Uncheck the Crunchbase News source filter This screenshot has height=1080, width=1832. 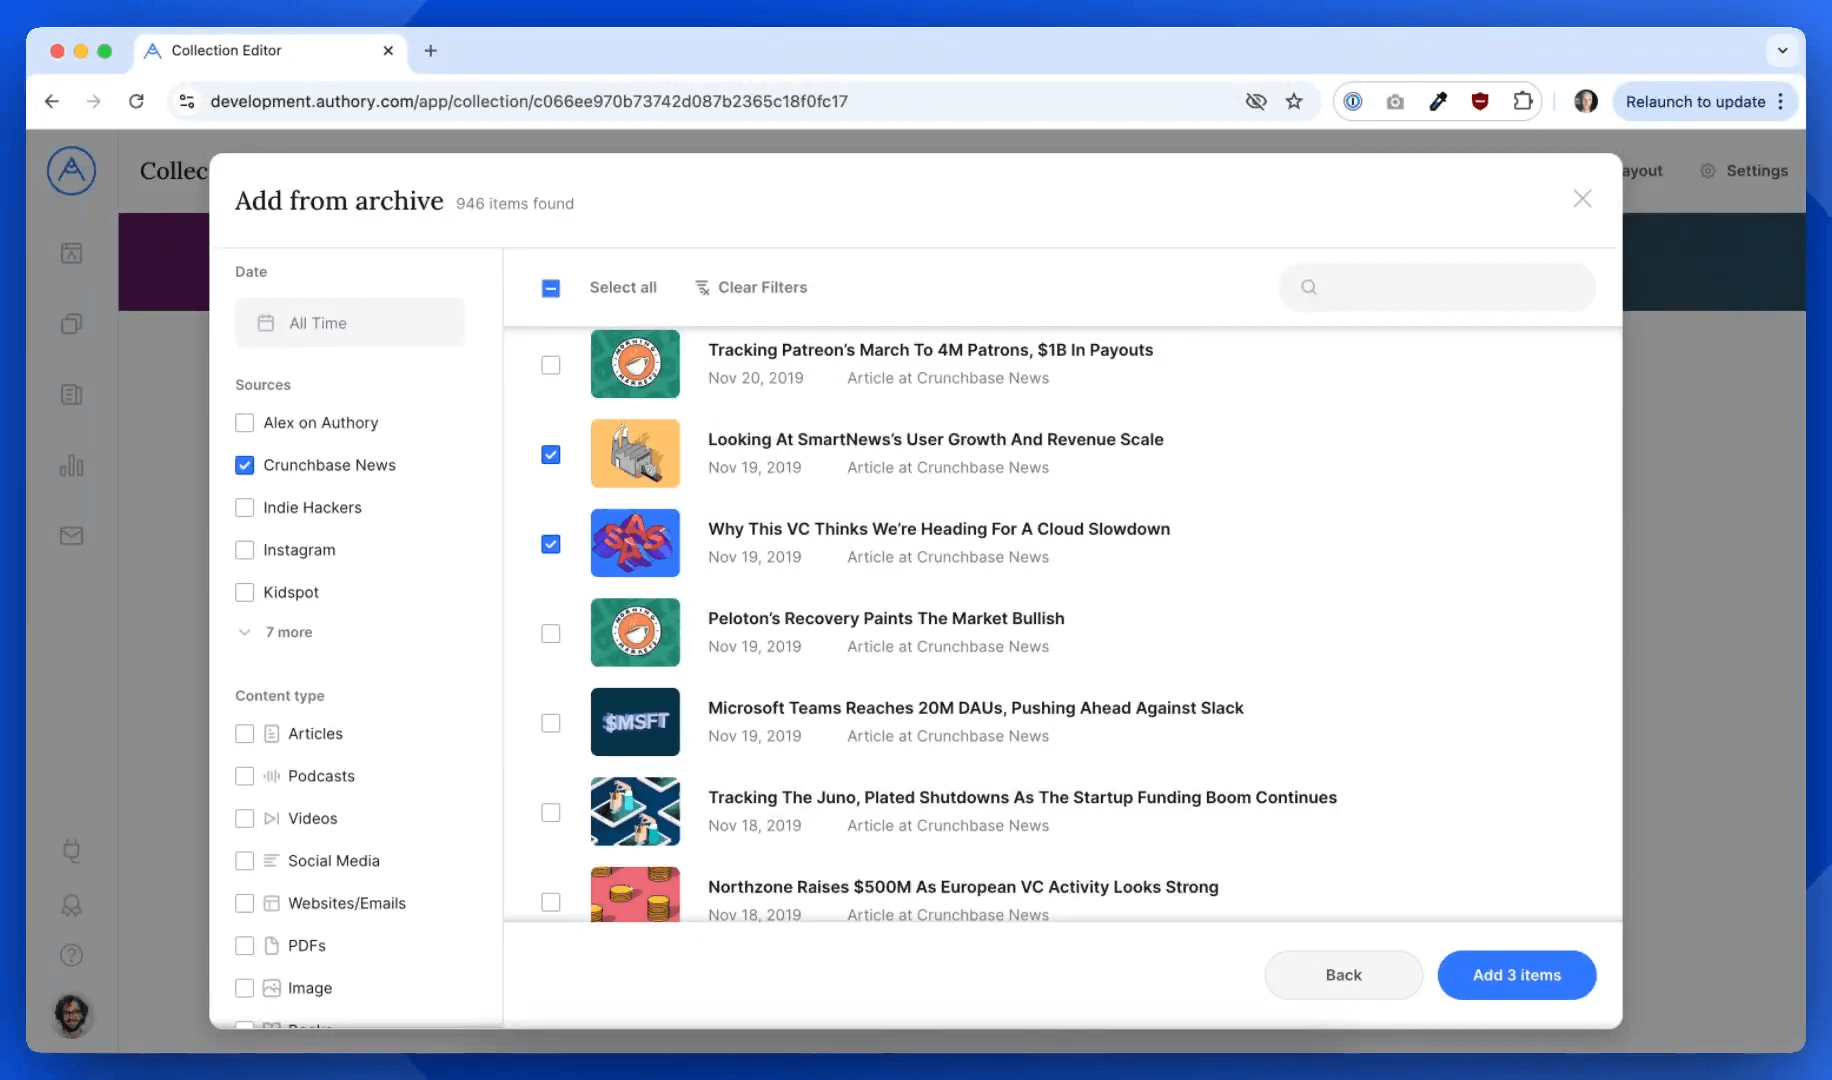(245, 465)
